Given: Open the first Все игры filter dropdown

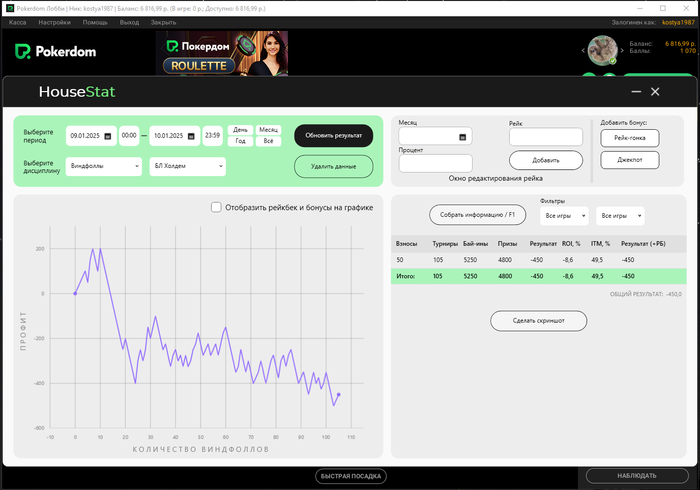Looking at the screenshot, I should tap(564, 216).
